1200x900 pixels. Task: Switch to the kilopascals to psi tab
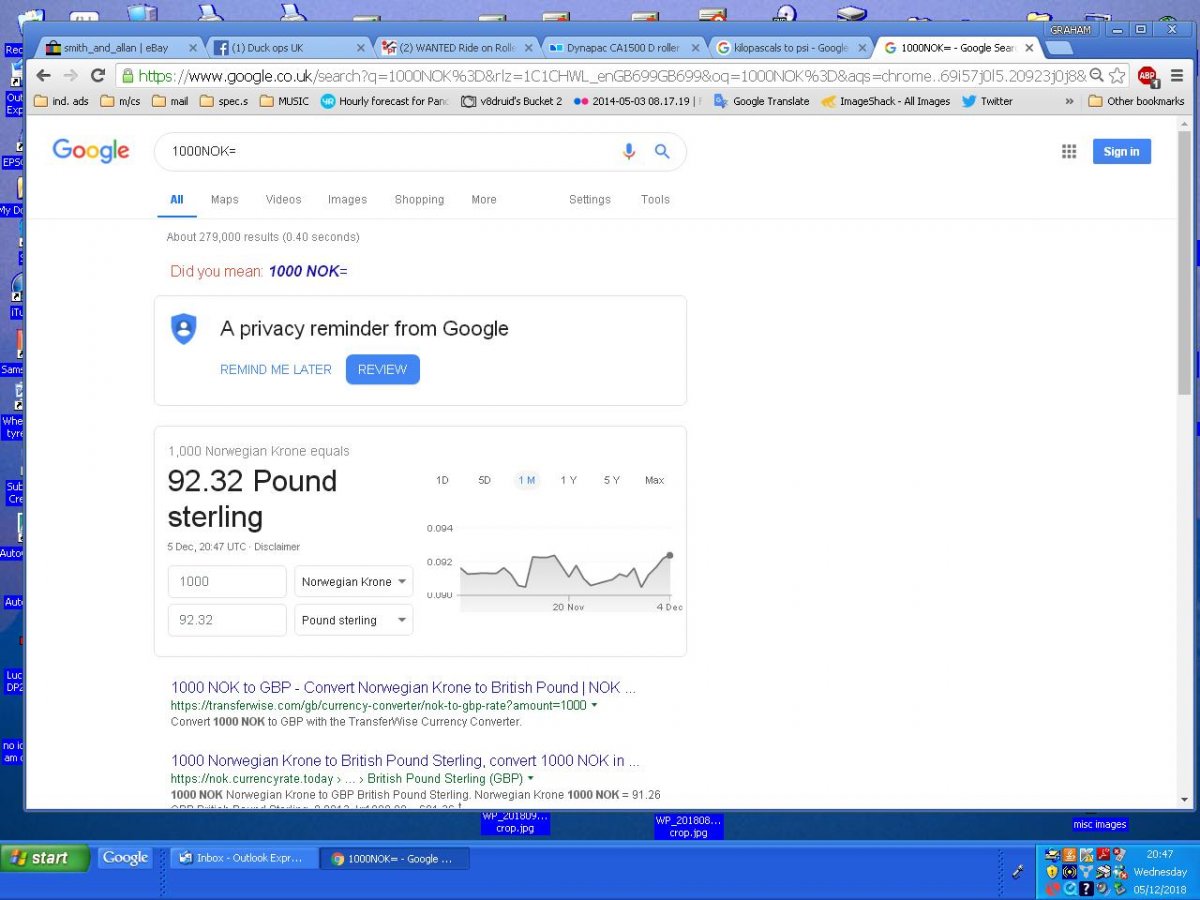(x=793, y=48)
